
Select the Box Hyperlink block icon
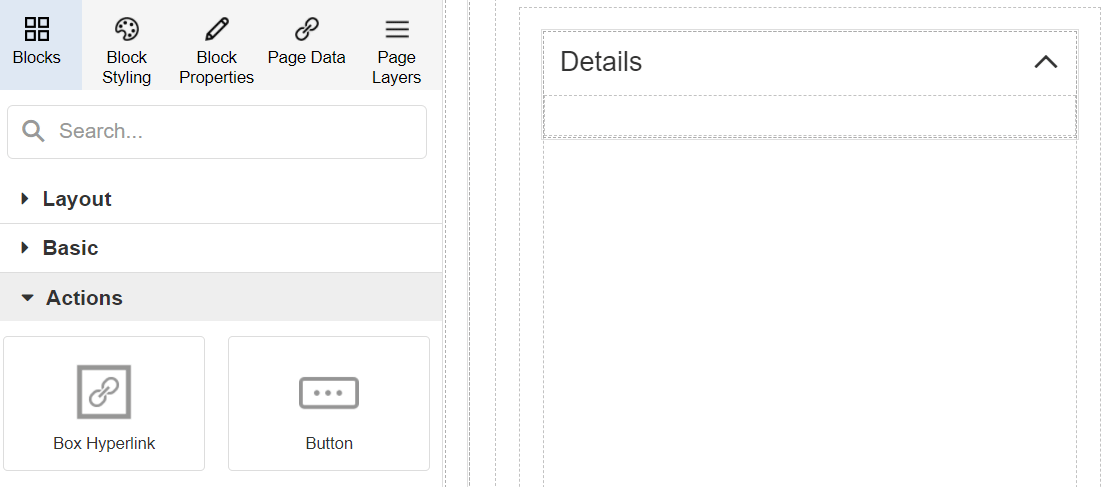click(104, 392)
